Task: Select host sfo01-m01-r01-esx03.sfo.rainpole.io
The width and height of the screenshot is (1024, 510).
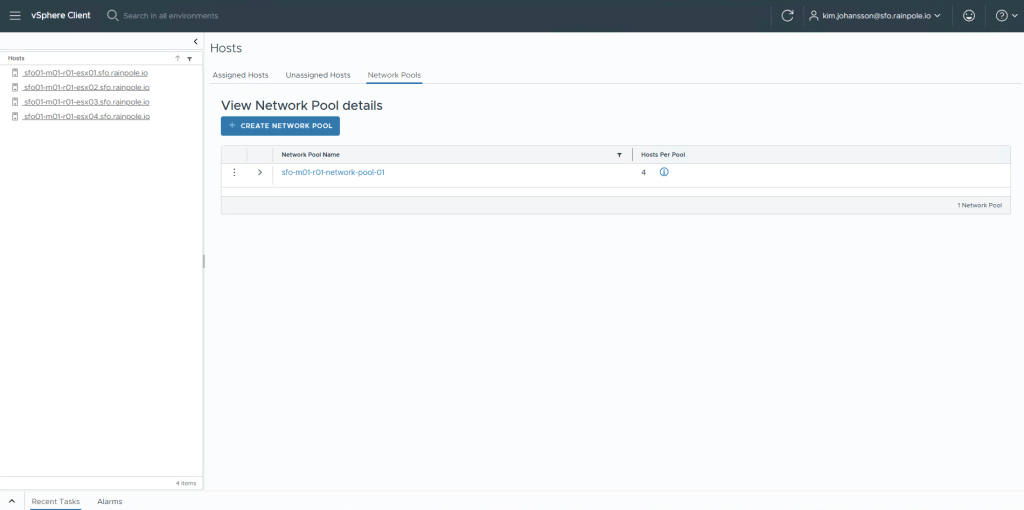Action: click(x=85, y=102)
